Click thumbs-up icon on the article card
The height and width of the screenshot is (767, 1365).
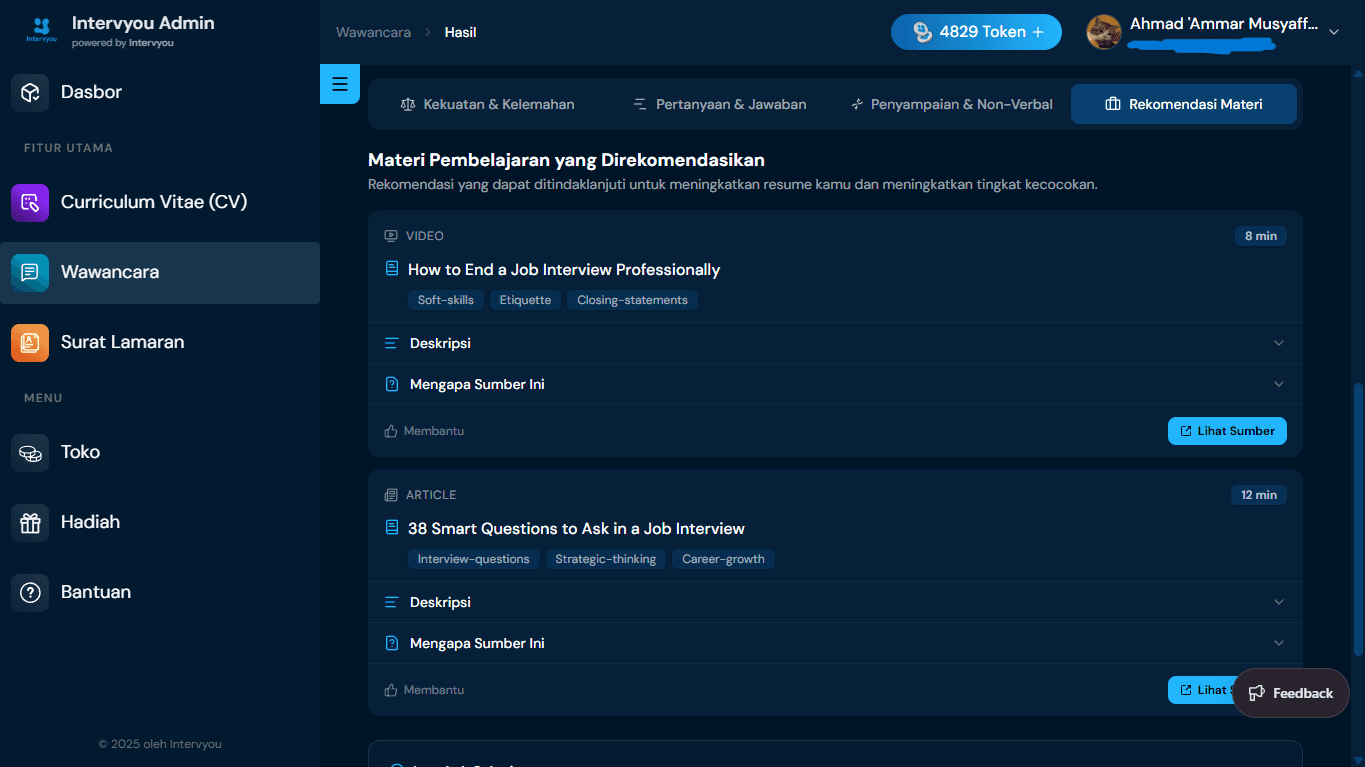click(391, 690)
